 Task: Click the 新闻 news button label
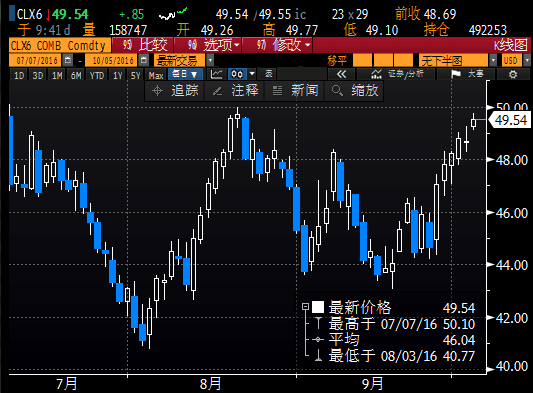(x=305, y=91)
